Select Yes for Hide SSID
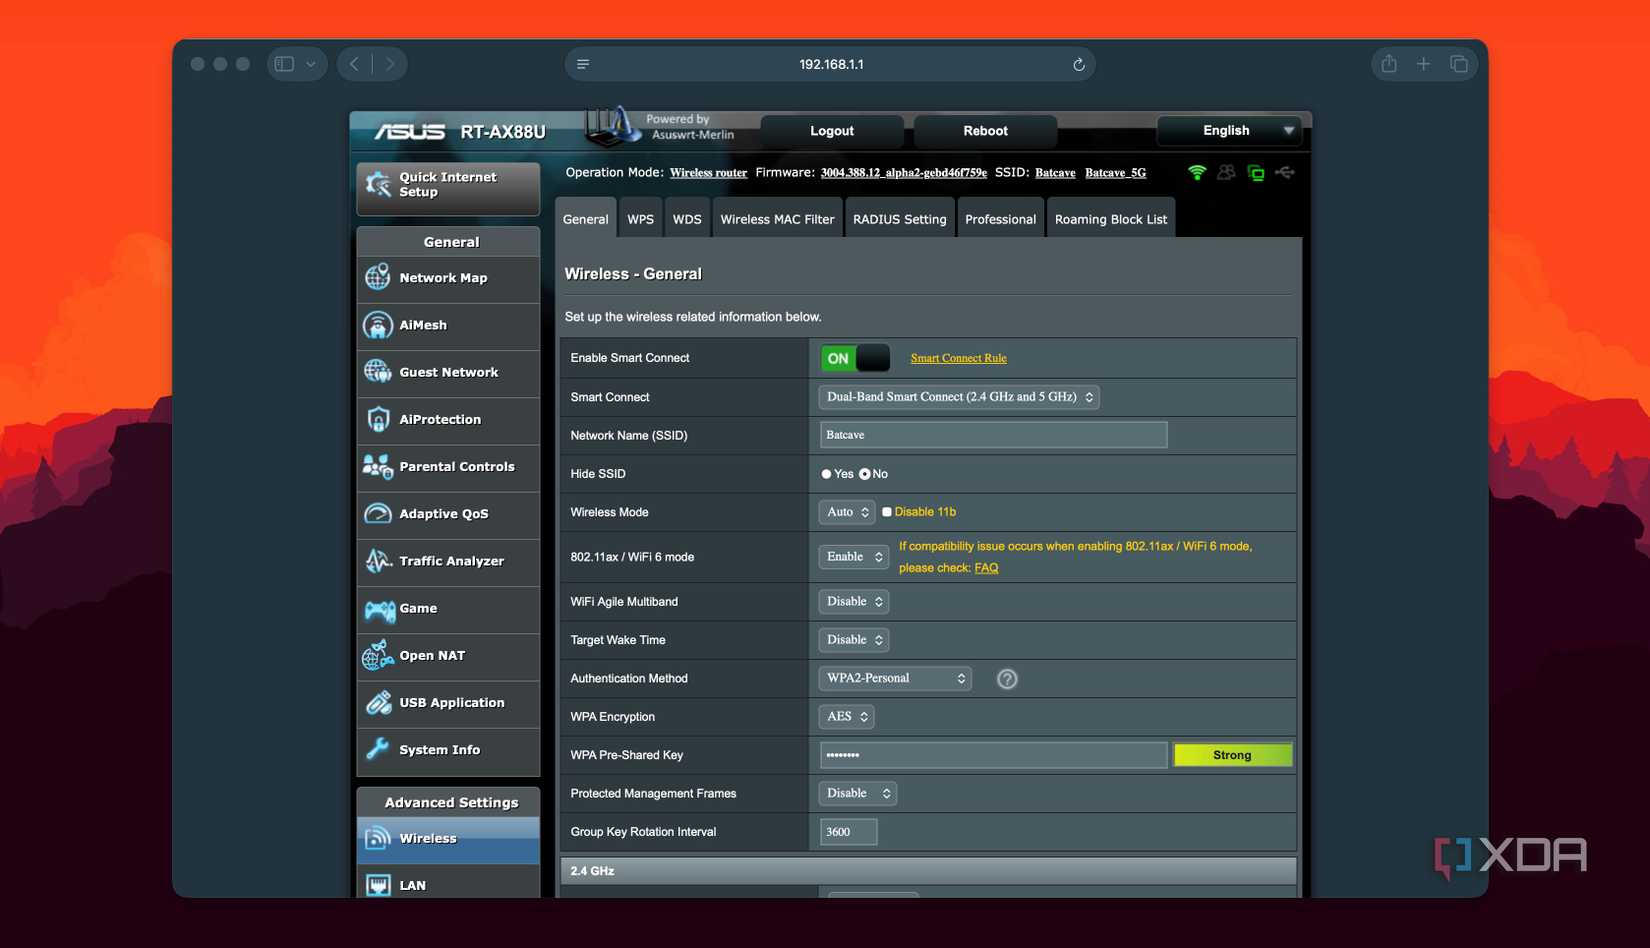Screen dimensions: 1650x948 click(826, 474)
